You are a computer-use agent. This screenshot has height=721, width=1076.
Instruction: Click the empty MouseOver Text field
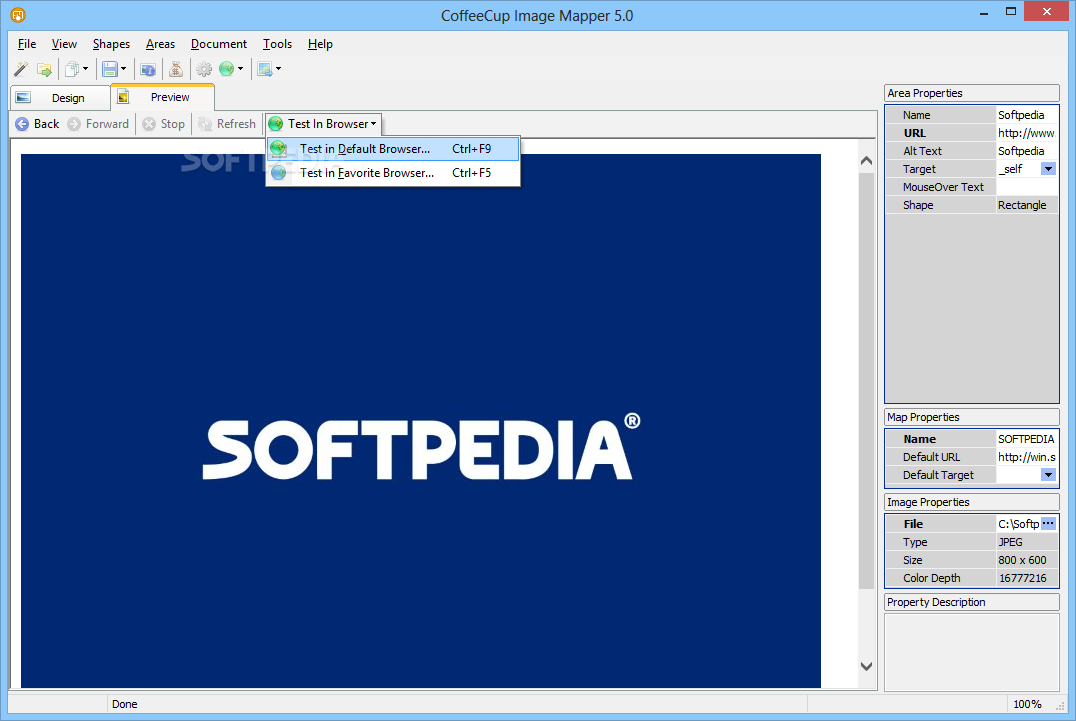coord(1027,187)
